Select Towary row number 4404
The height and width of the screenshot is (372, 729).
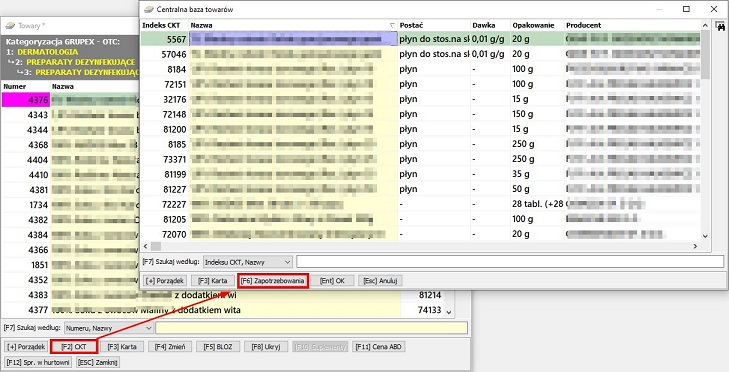tap(71, 160)
